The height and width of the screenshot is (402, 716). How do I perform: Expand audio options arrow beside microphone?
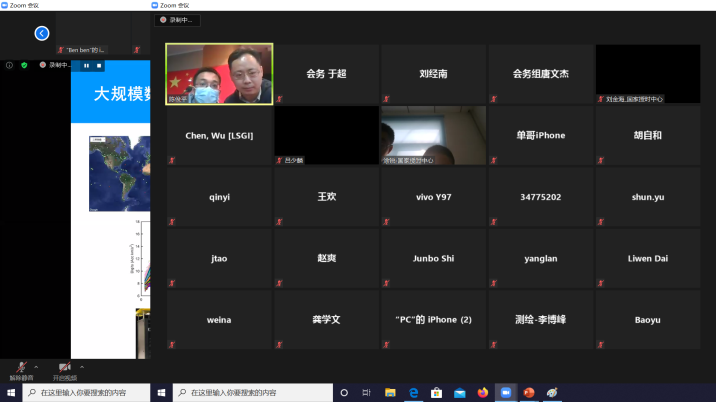pyautogui.click(x=36, y=366)
